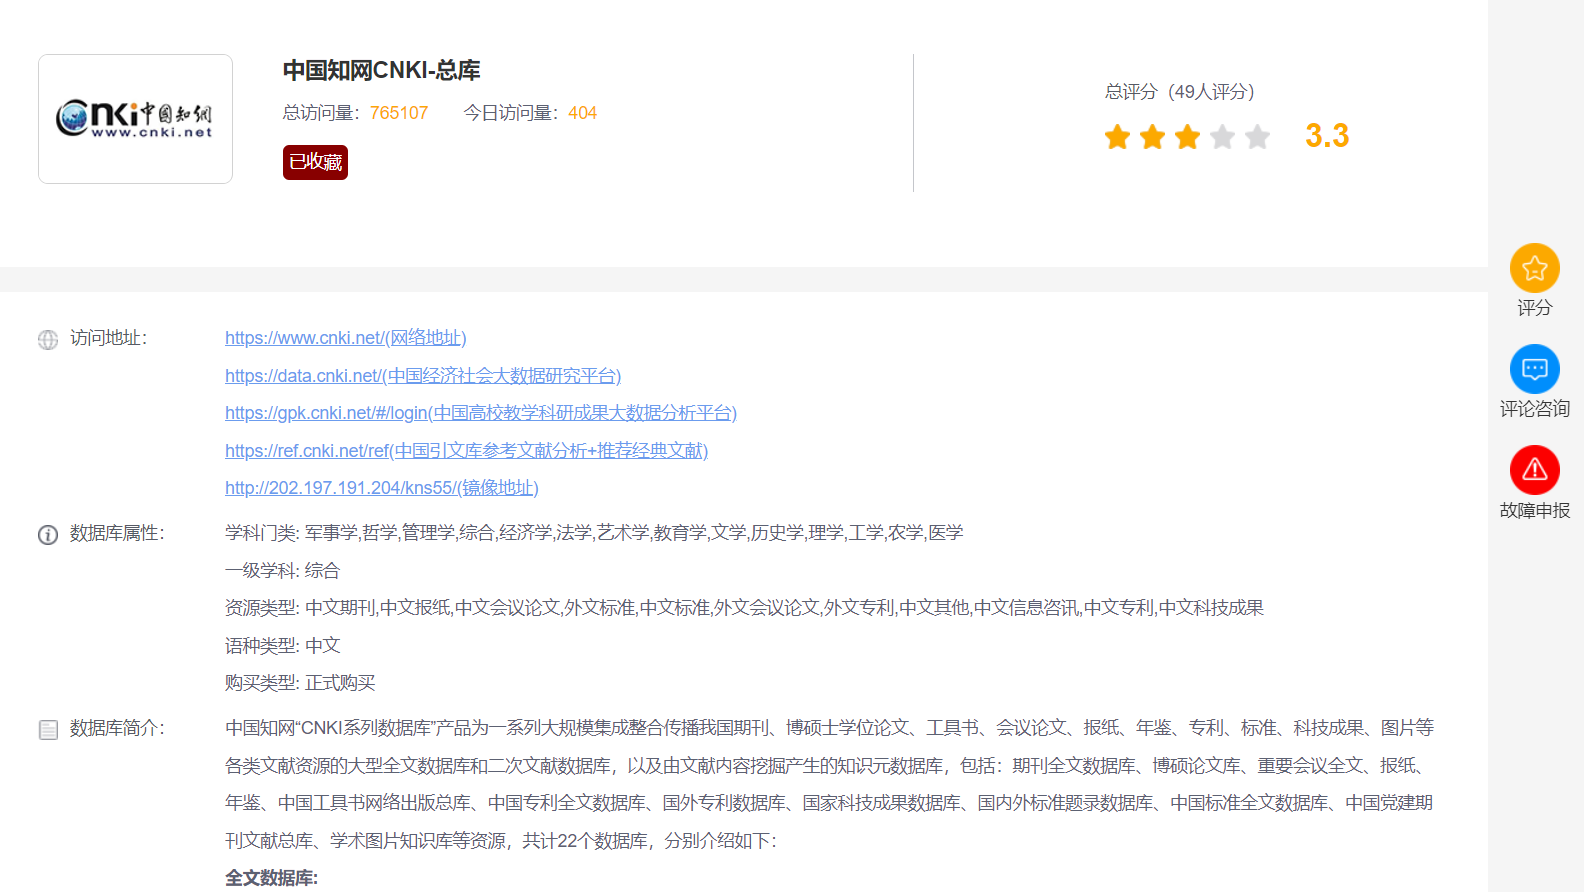Click the total visits value 765107

point(399,113)
